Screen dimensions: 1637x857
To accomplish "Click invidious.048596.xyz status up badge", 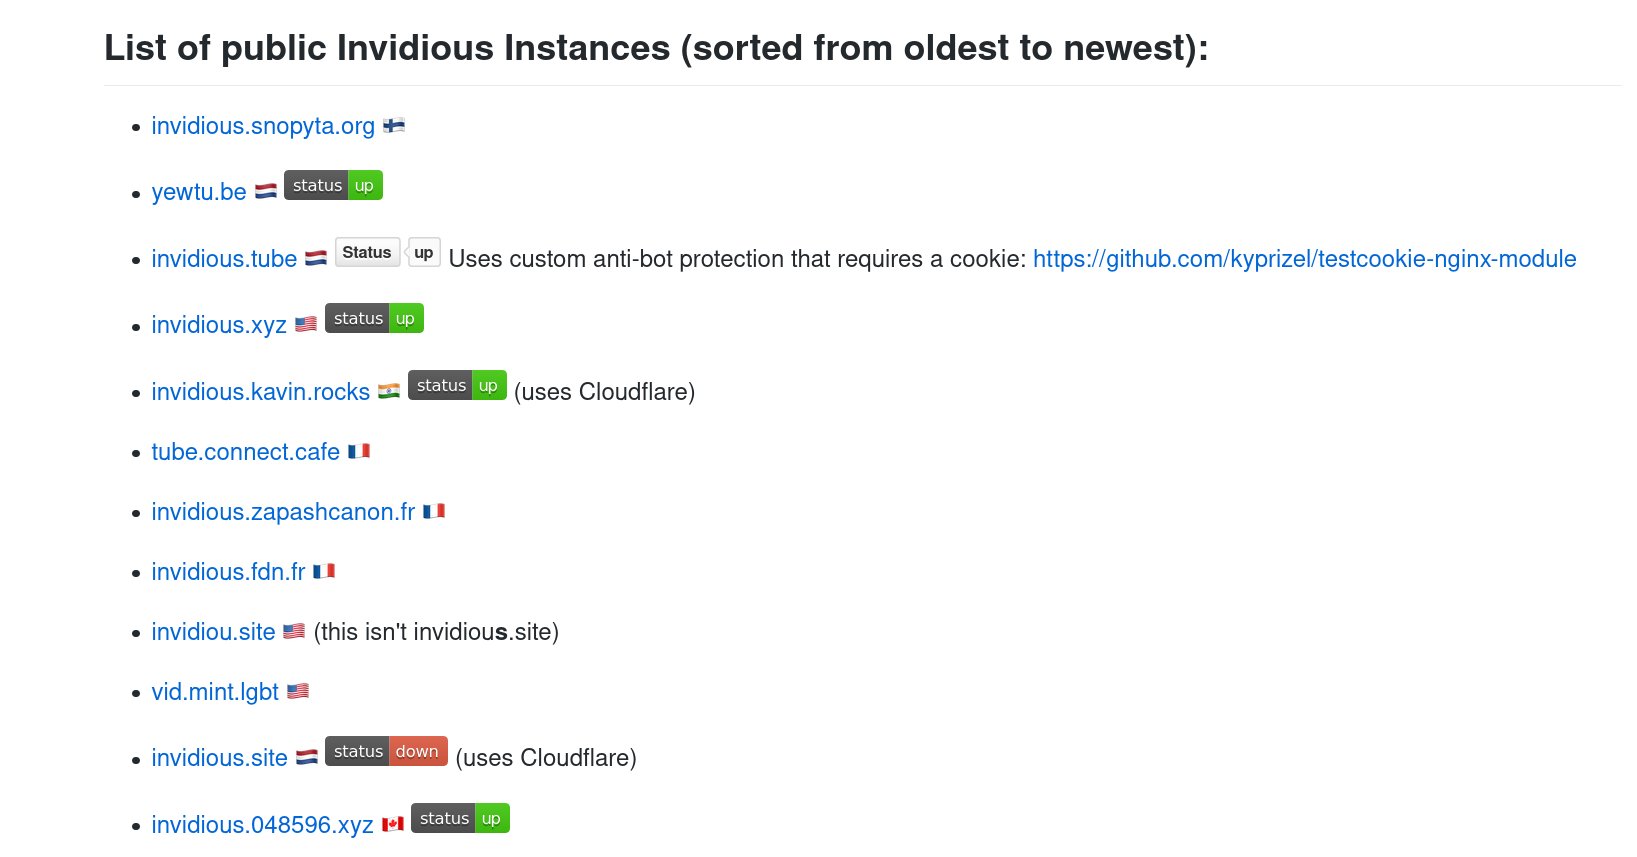I will [x=460, y=819].
